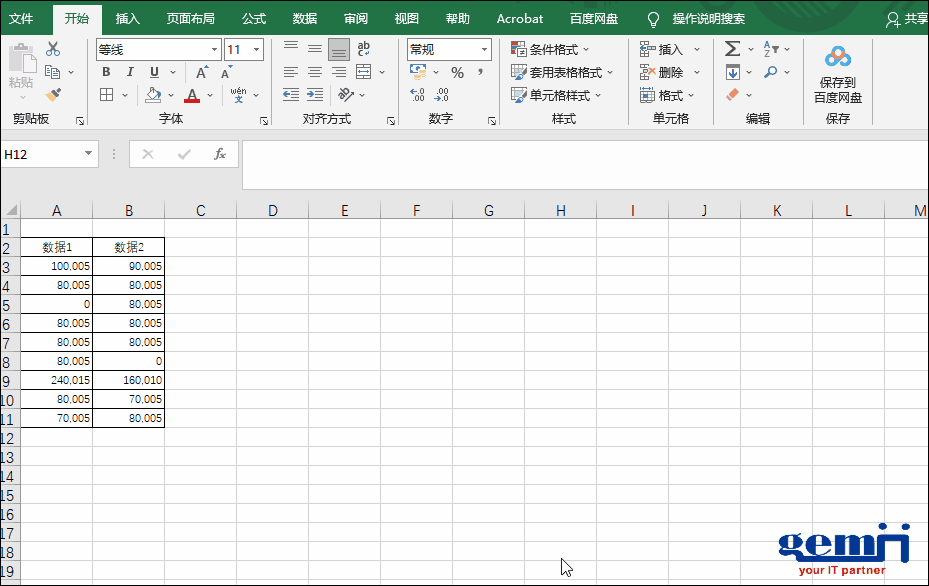Open the font name 等线 dropdown

click(x=214, y=50)
